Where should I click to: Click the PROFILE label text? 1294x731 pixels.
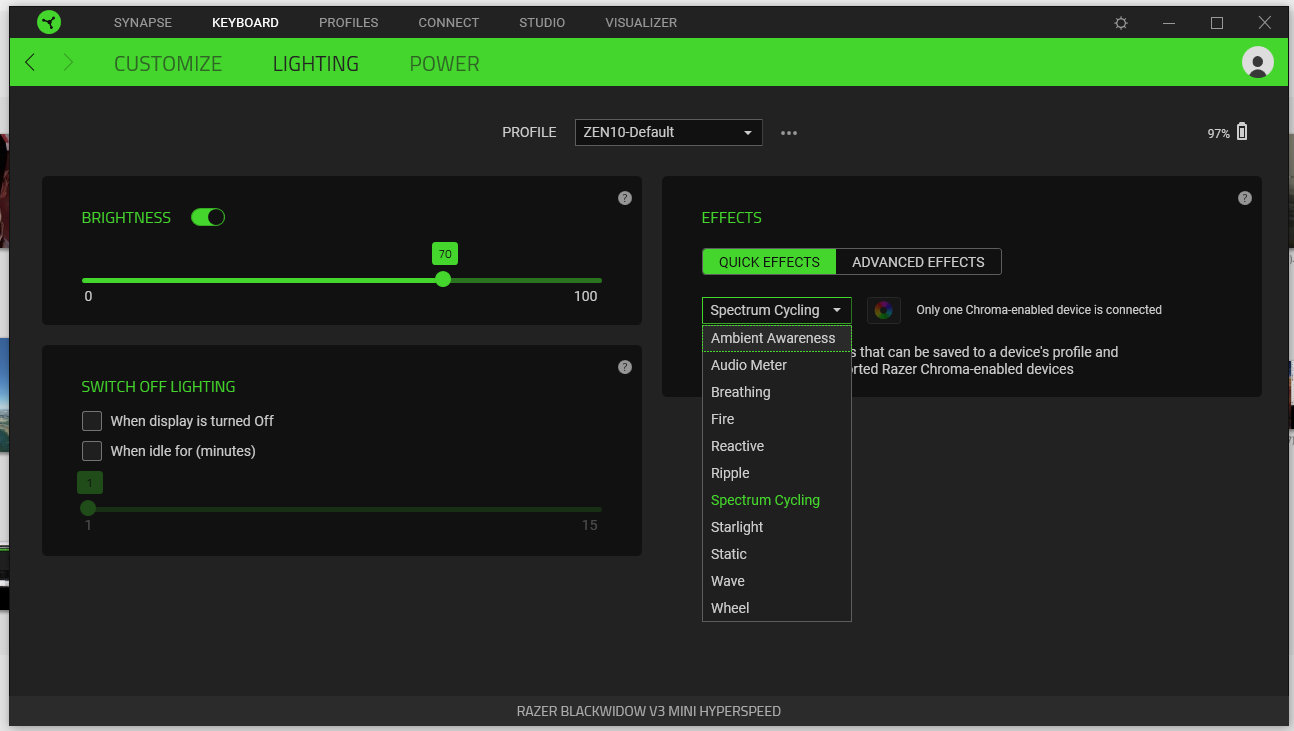point(529,132)
